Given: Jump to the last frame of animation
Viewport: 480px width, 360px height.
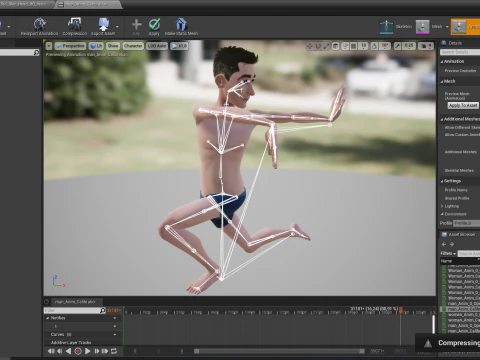Looking at the screenshot, I should tap(105, 351).
